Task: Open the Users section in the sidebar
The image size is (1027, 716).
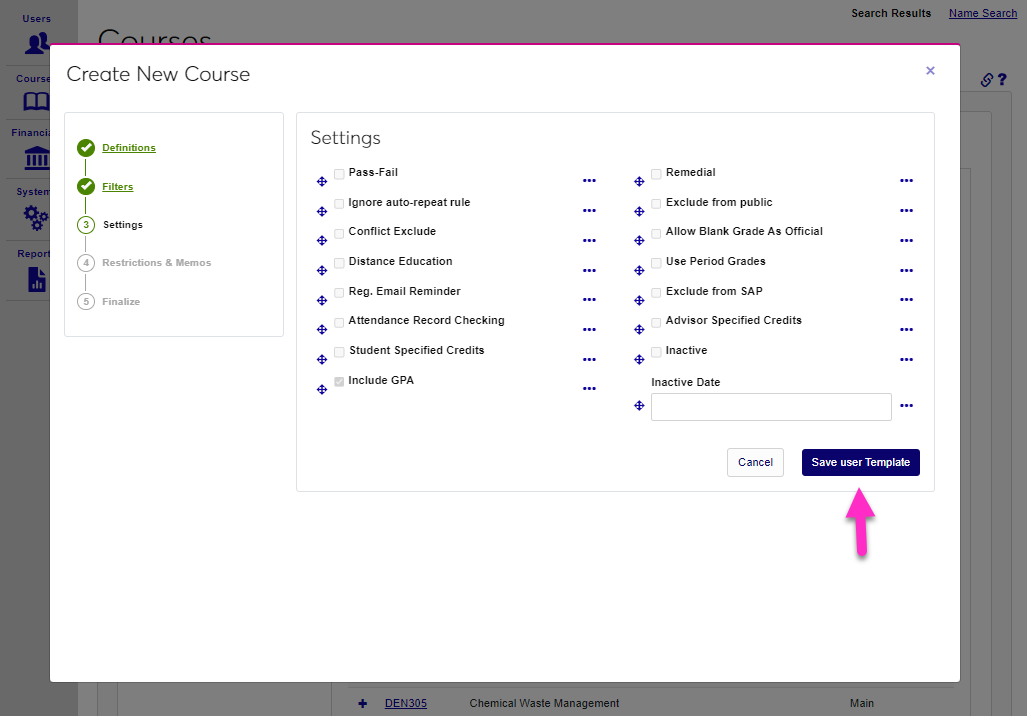Action: [35, 42]
